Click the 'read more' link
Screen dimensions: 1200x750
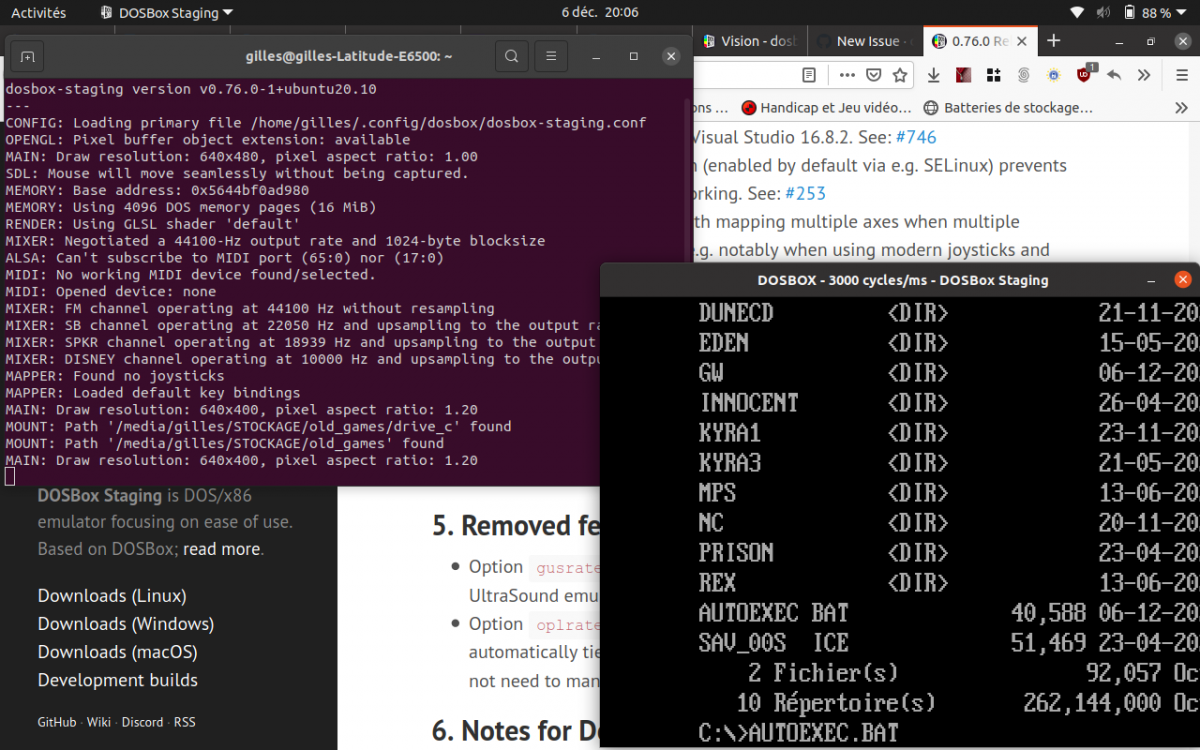[221, 549]
